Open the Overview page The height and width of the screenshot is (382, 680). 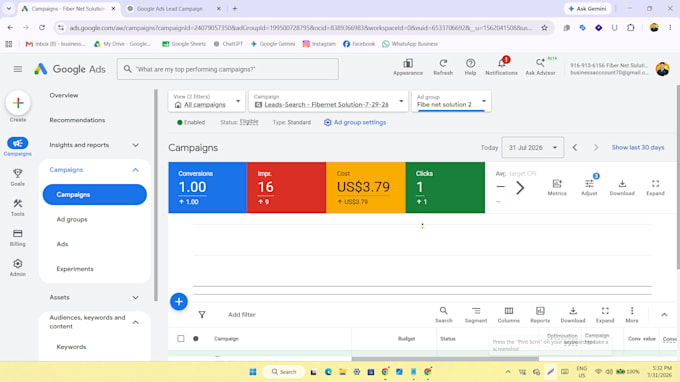(x=64, y=95)
